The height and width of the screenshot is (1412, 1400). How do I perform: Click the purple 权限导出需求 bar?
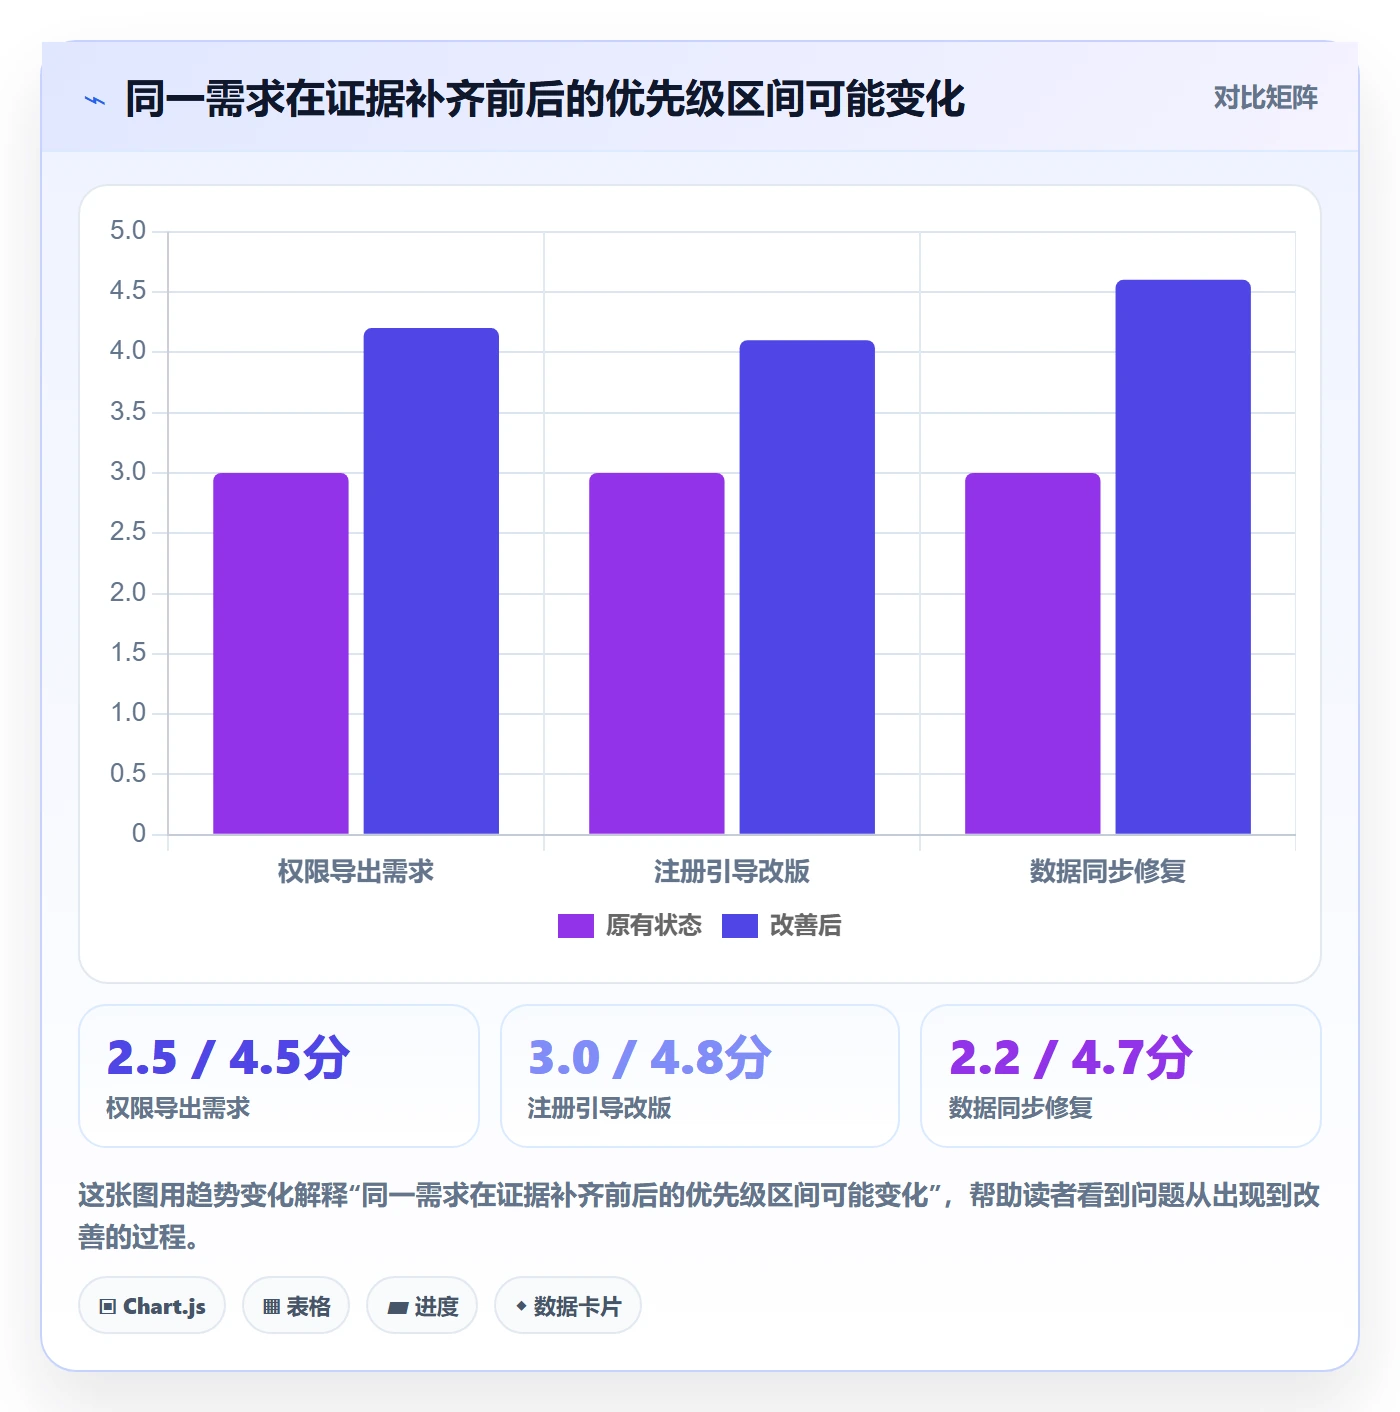tap(281, 653)
